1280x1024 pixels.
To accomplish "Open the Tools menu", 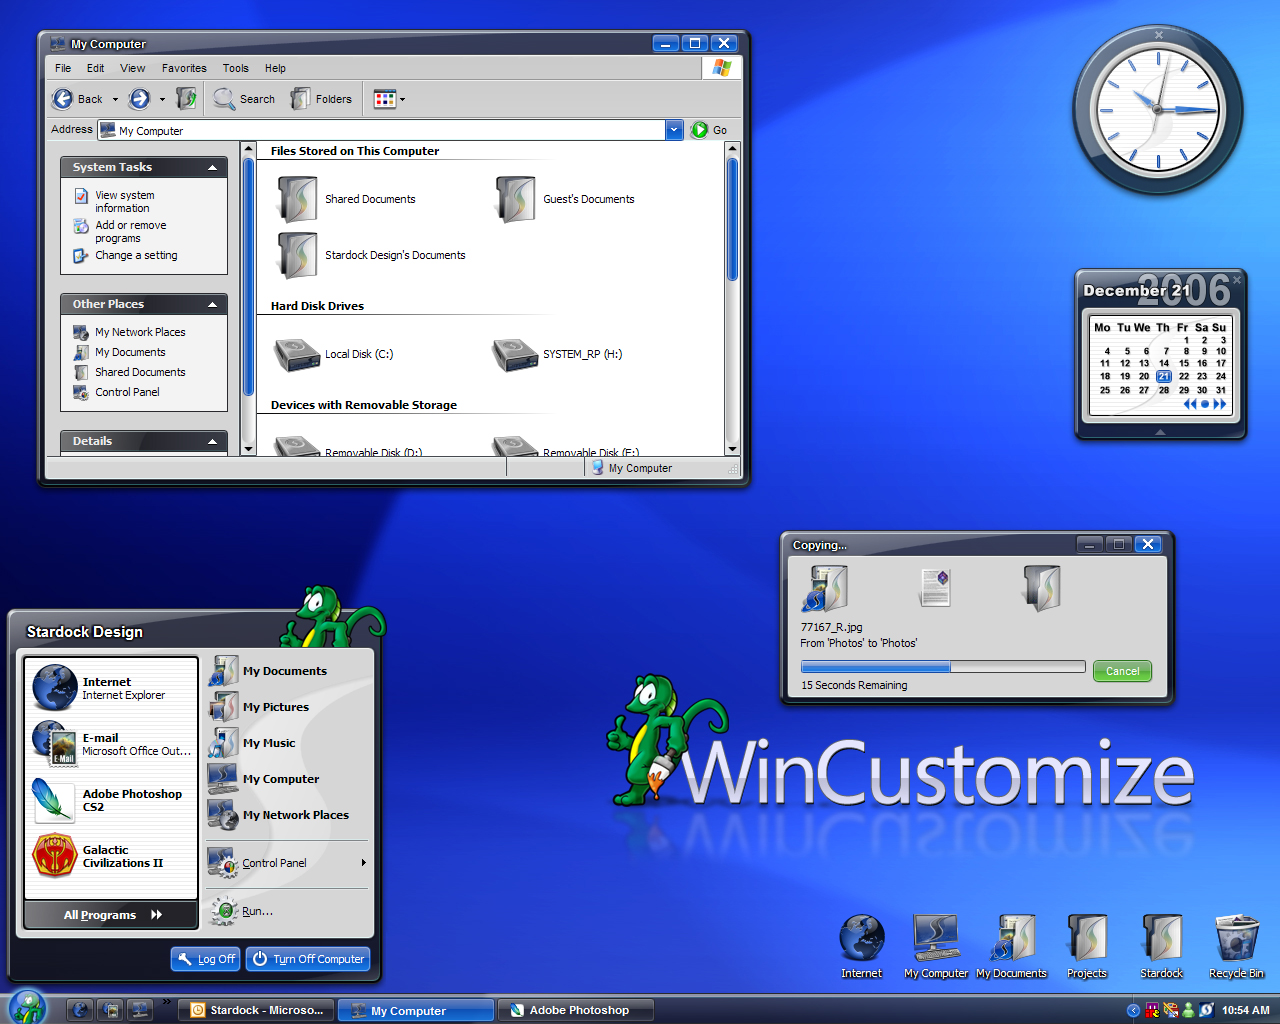I will point(236,68).
